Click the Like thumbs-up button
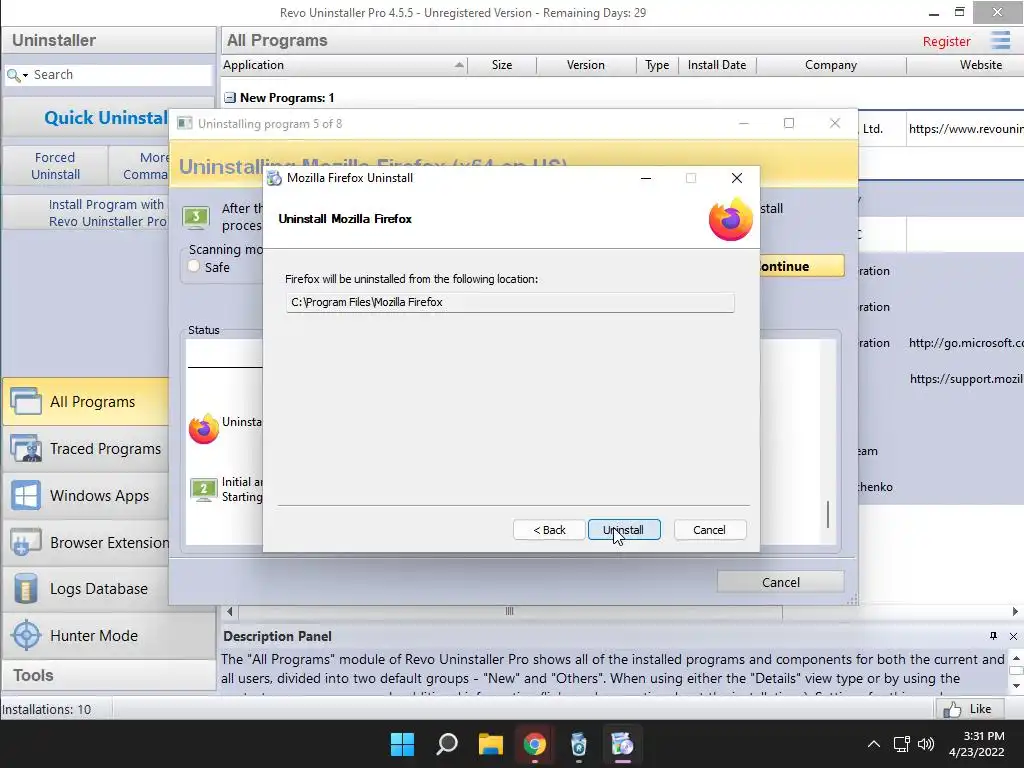Image resolution: width=1024 pixels, height=768 pixels. click(971, 709)
